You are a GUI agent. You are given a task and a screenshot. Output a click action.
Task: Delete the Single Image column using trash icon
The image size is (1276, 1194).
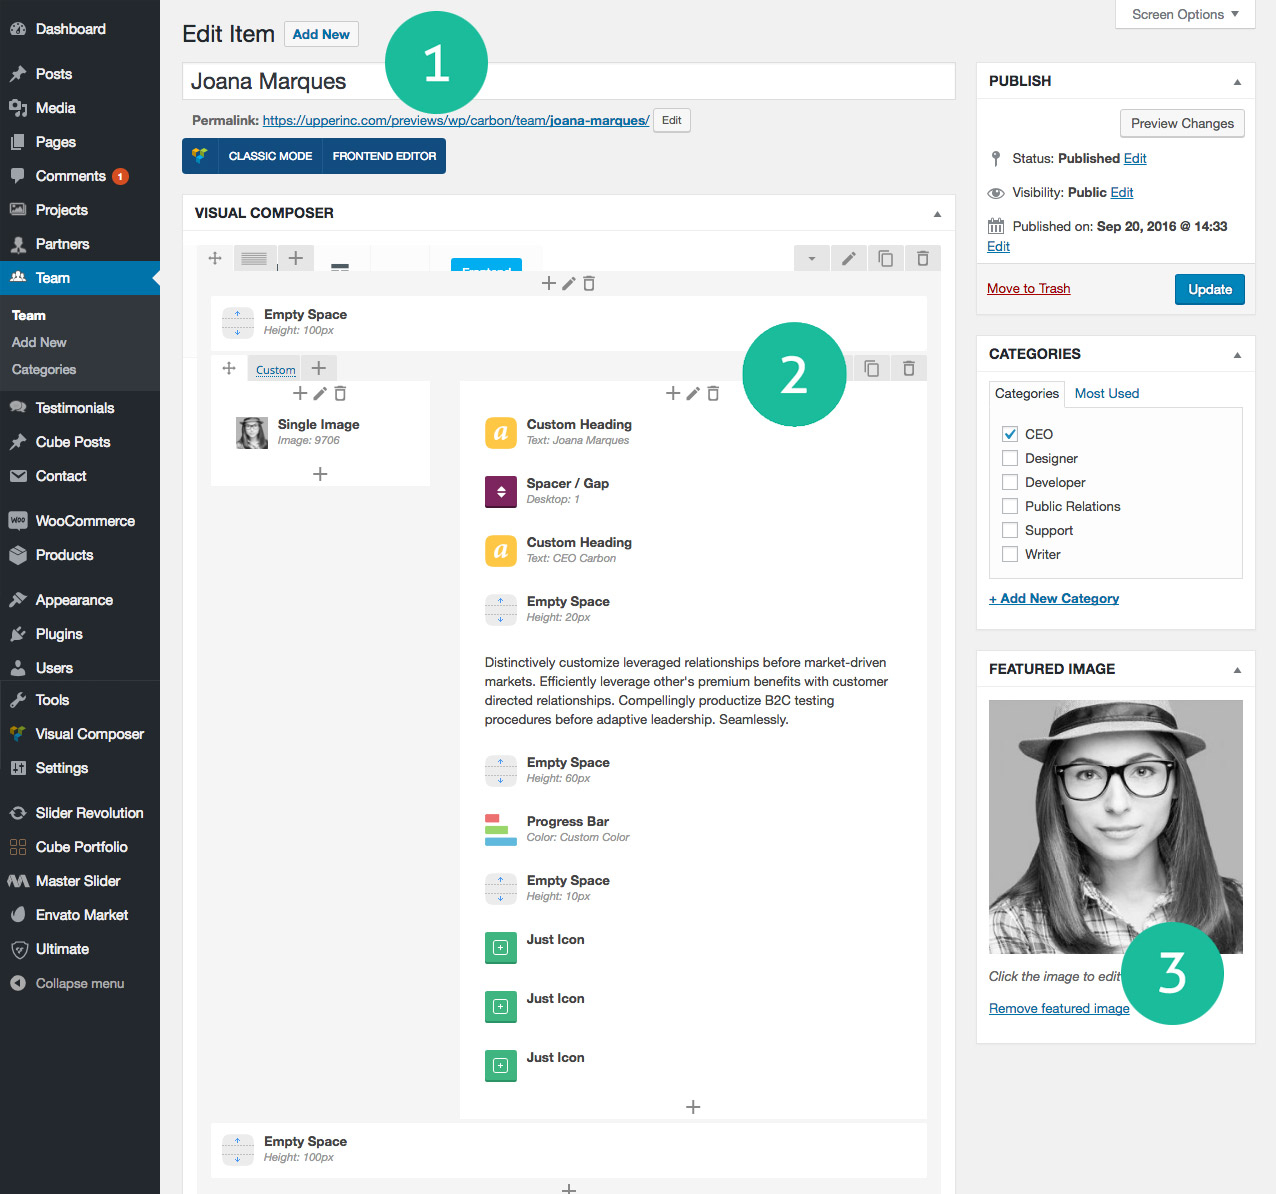click(340, 394)
